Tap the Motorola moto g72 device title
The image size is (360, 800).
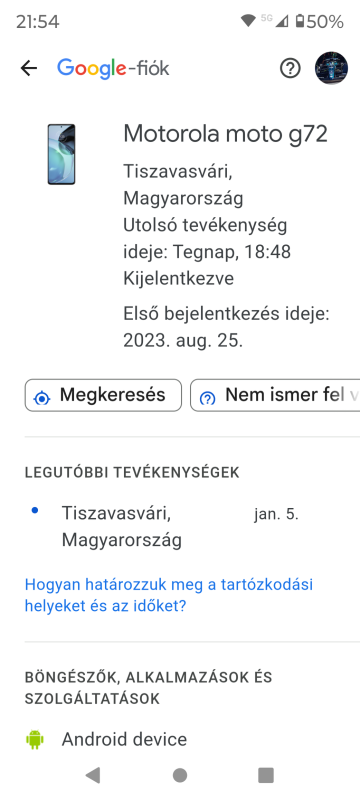(x=225, y=134)
